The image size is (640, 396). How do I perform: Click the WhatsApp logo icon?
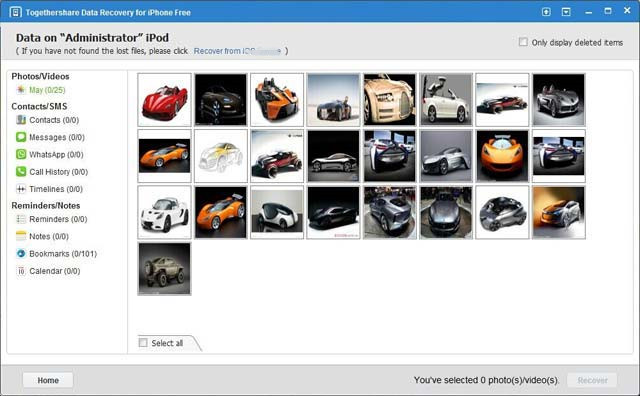tap(21, 154)
